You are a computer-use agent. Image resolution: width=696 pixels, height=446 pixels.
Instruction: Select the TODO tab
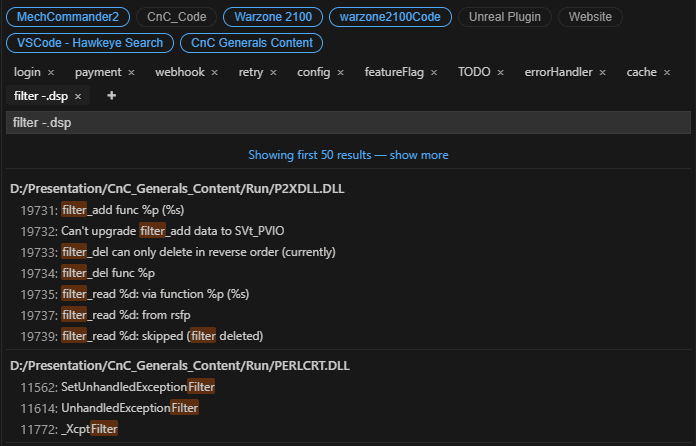474,72
